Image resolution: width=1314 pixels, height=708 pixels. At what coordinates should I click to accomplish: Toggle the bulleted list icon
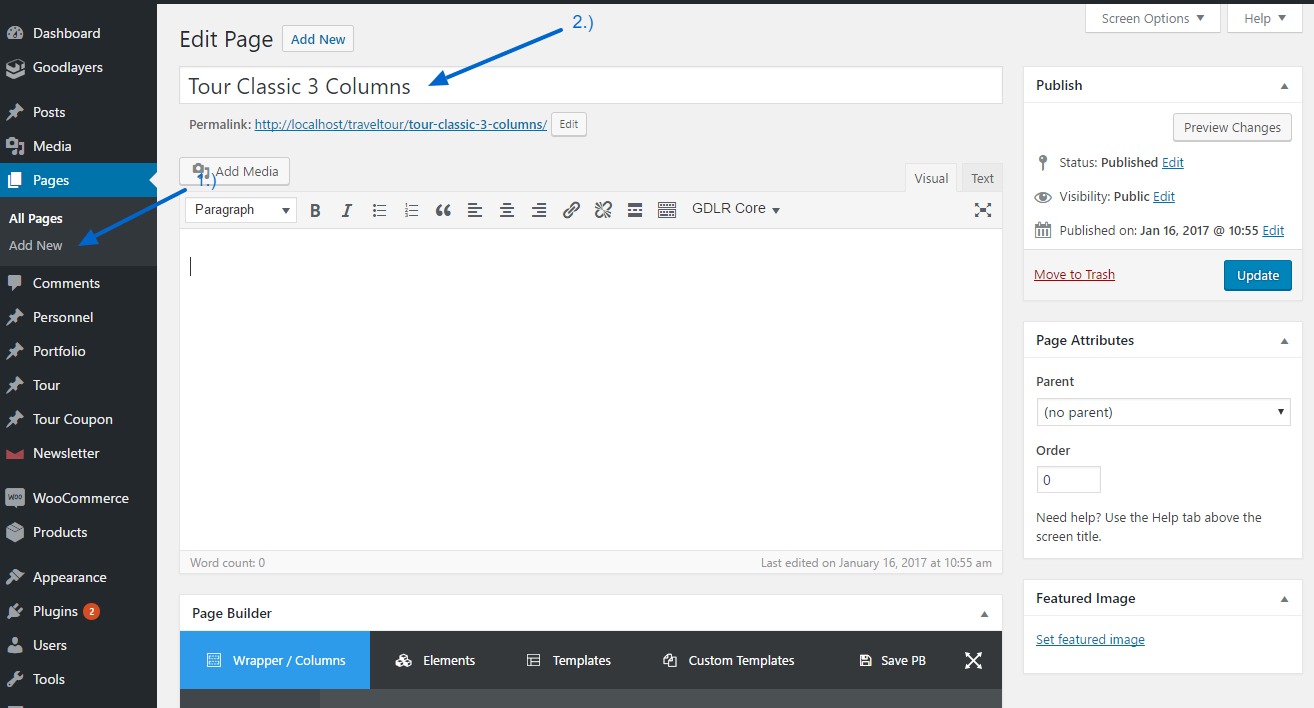pyautogui.click(x=379, y=210)
